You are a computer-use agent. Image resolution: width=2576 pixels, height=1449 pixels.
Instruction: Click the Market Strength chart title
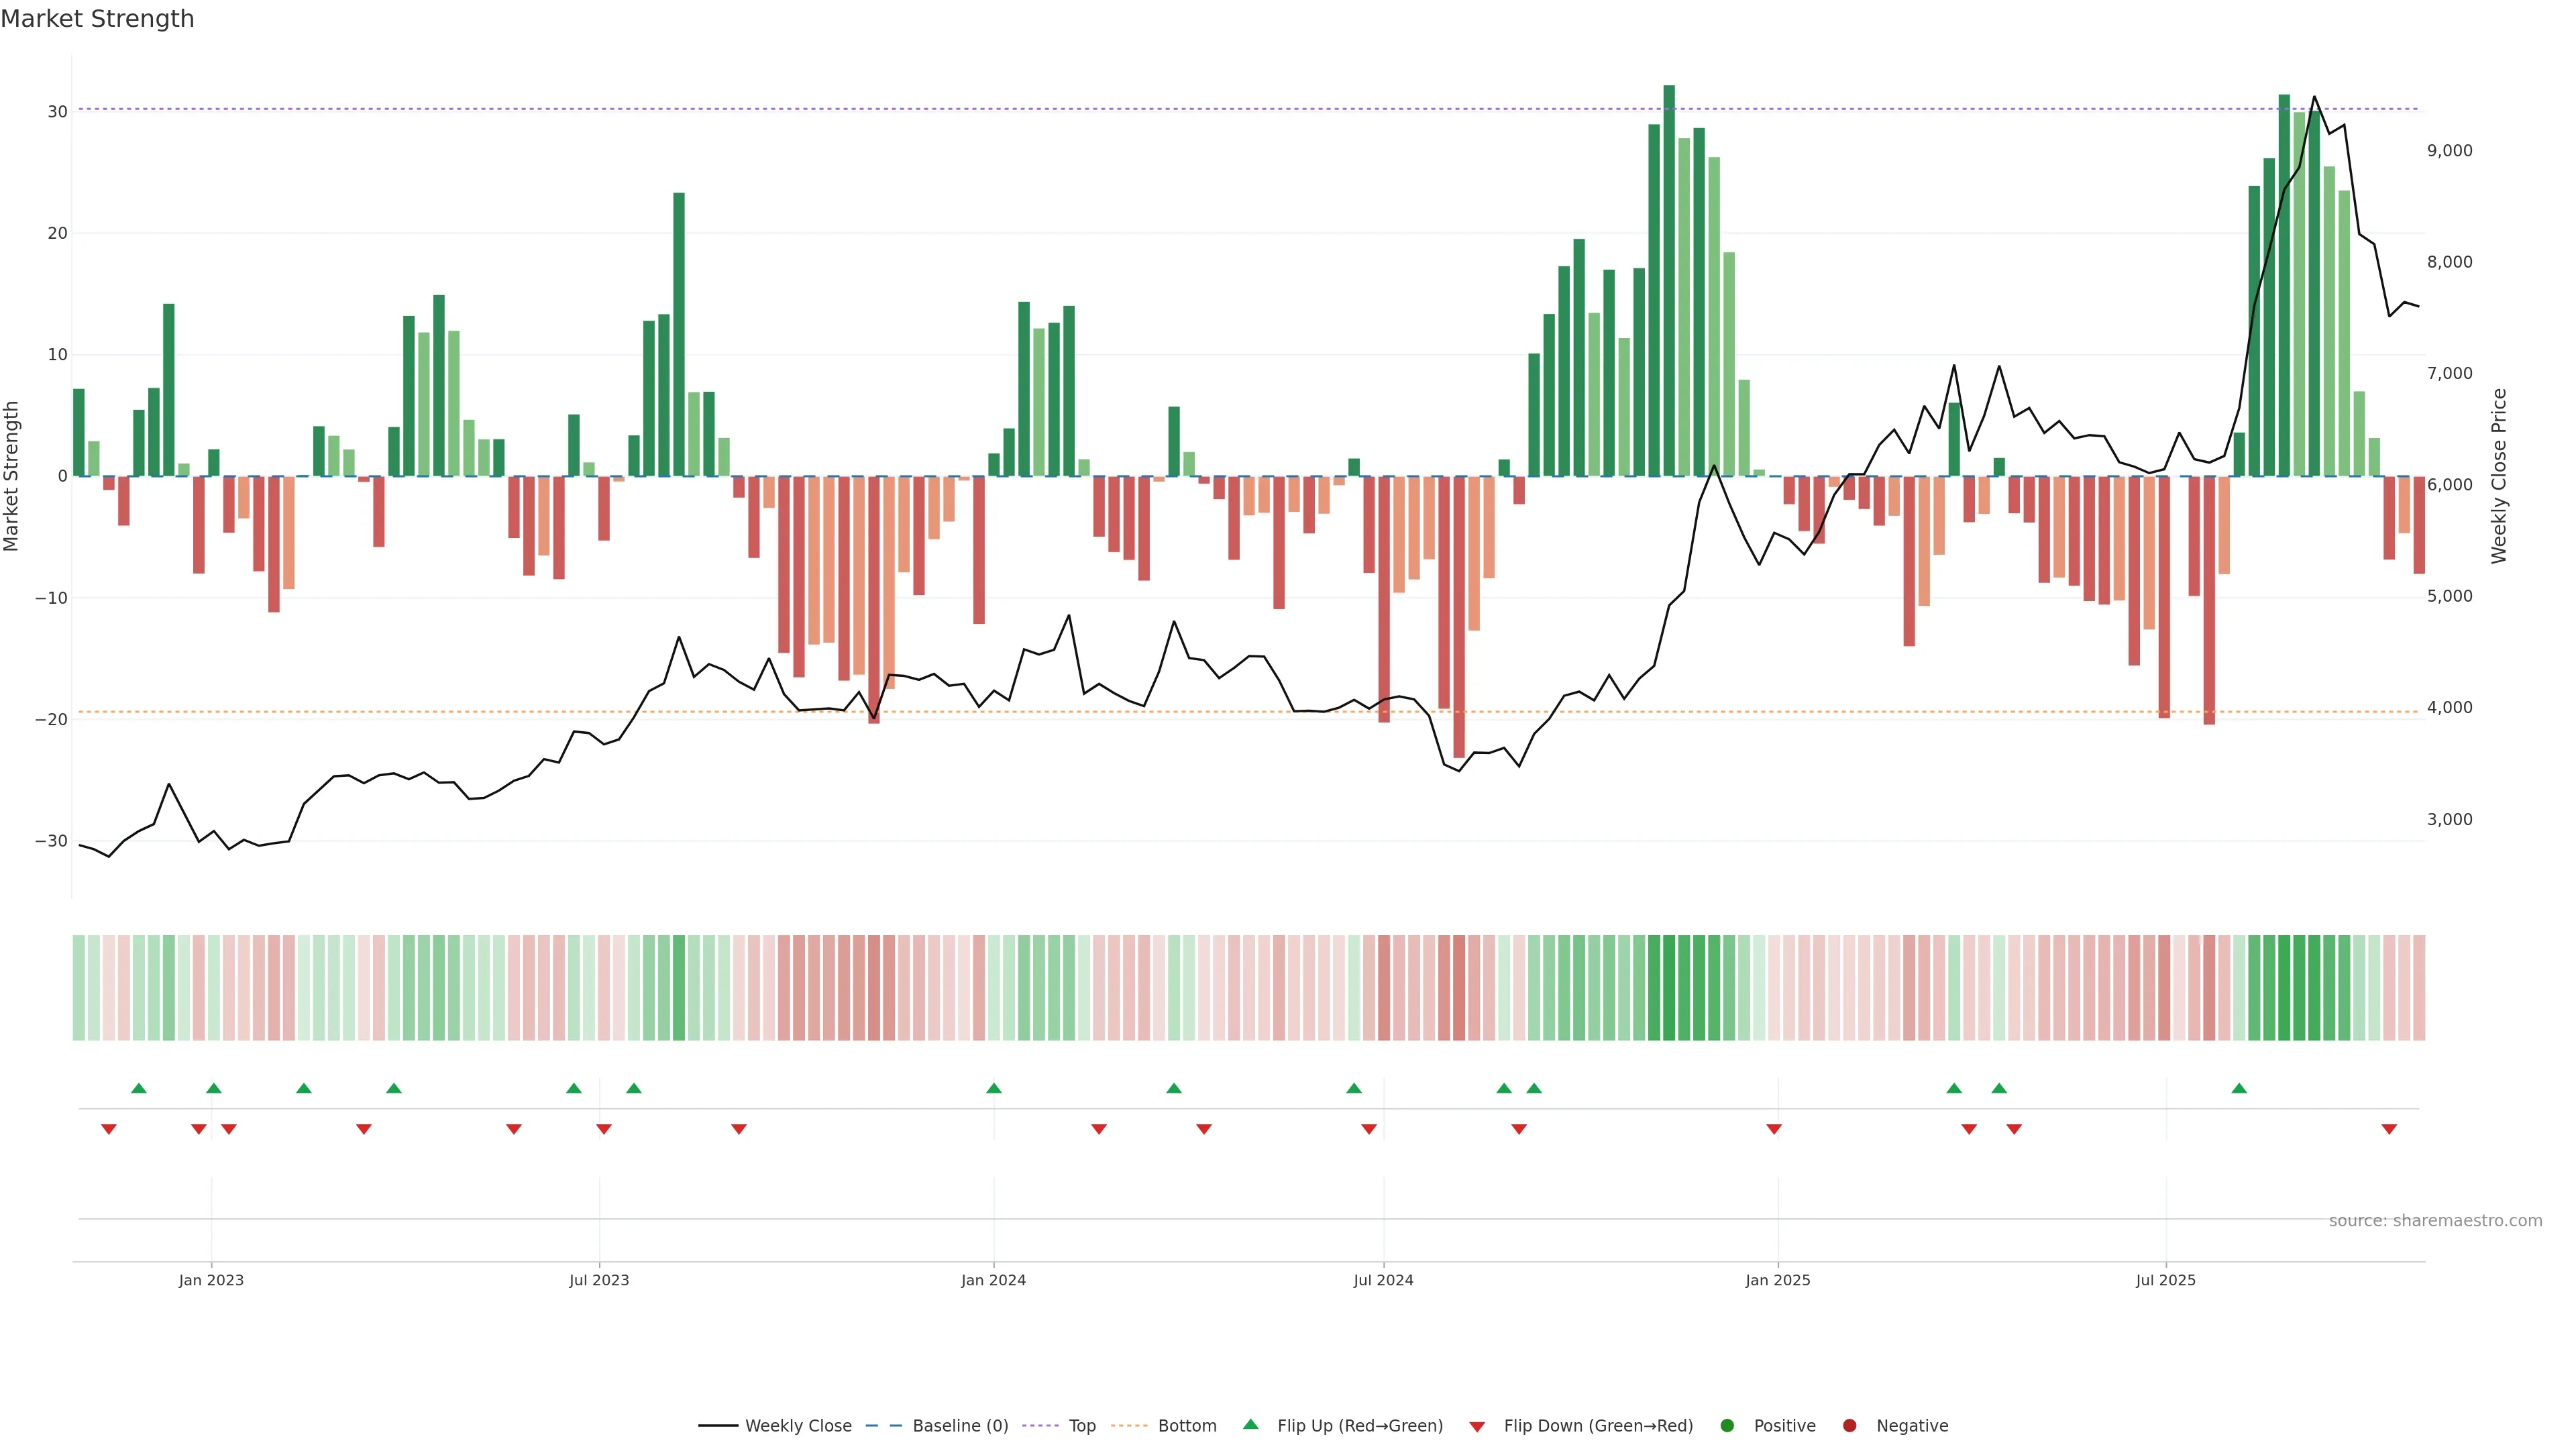click(x=97, y=19)
